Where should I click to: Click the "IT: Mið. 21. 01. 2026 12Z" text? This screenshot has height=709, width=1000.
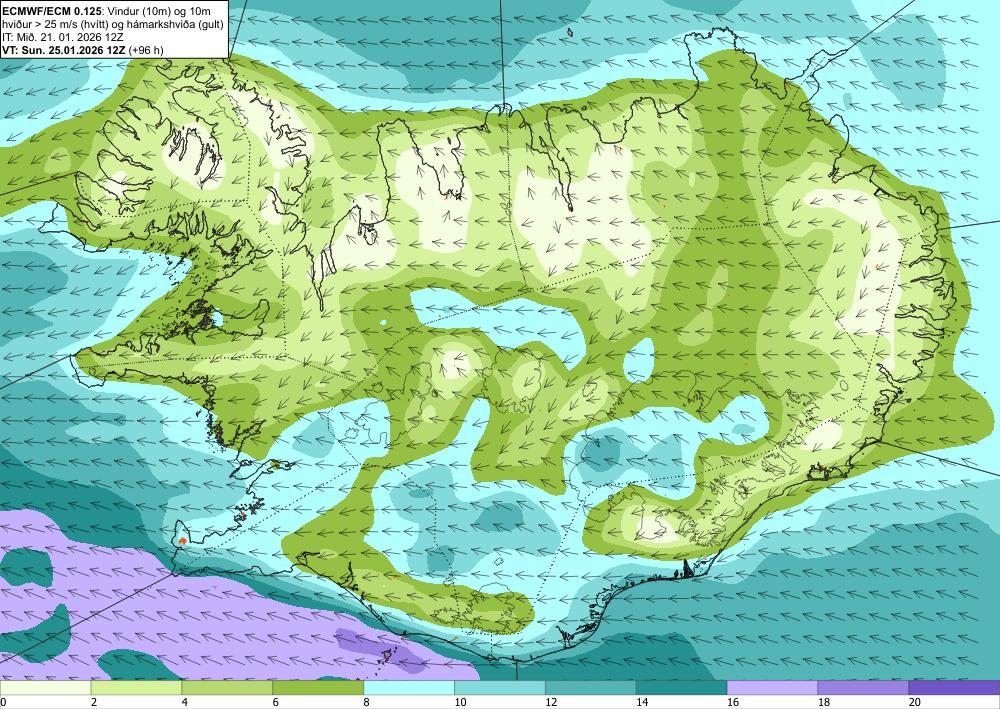pyautogui.click(x=62, y=37)
